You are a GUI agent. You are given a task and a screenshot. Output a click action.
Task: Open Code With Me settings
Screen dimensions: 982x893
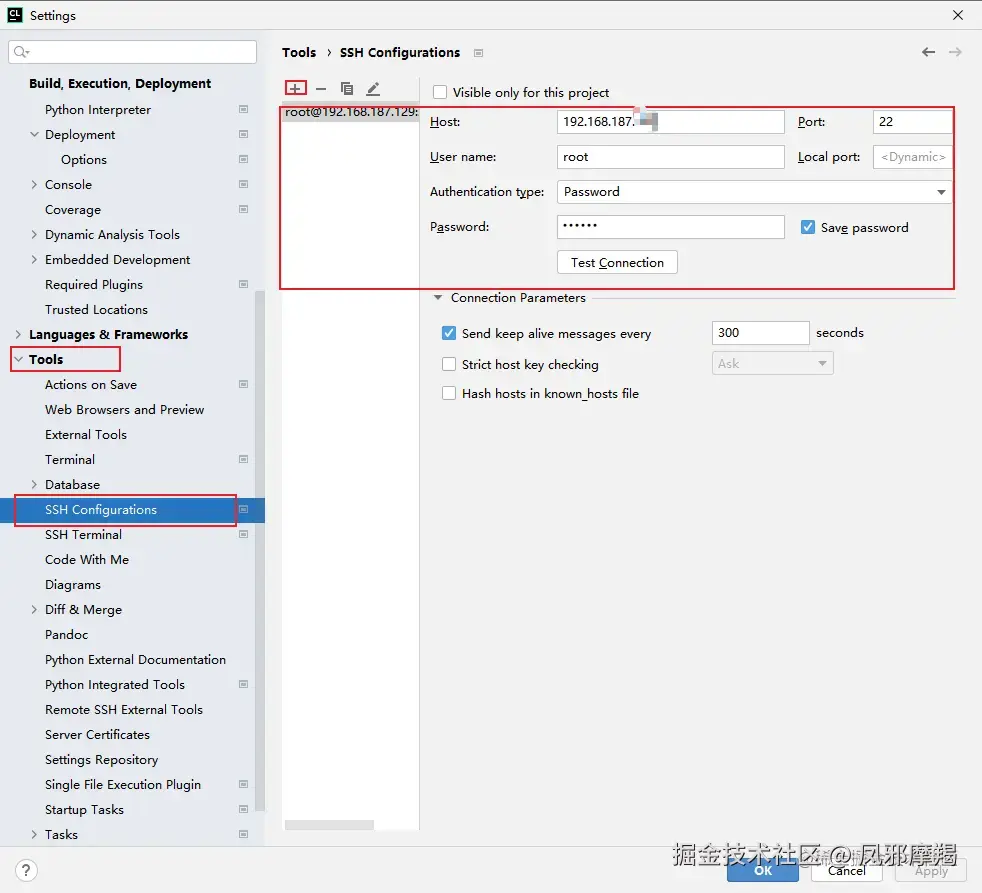point(86,559)
